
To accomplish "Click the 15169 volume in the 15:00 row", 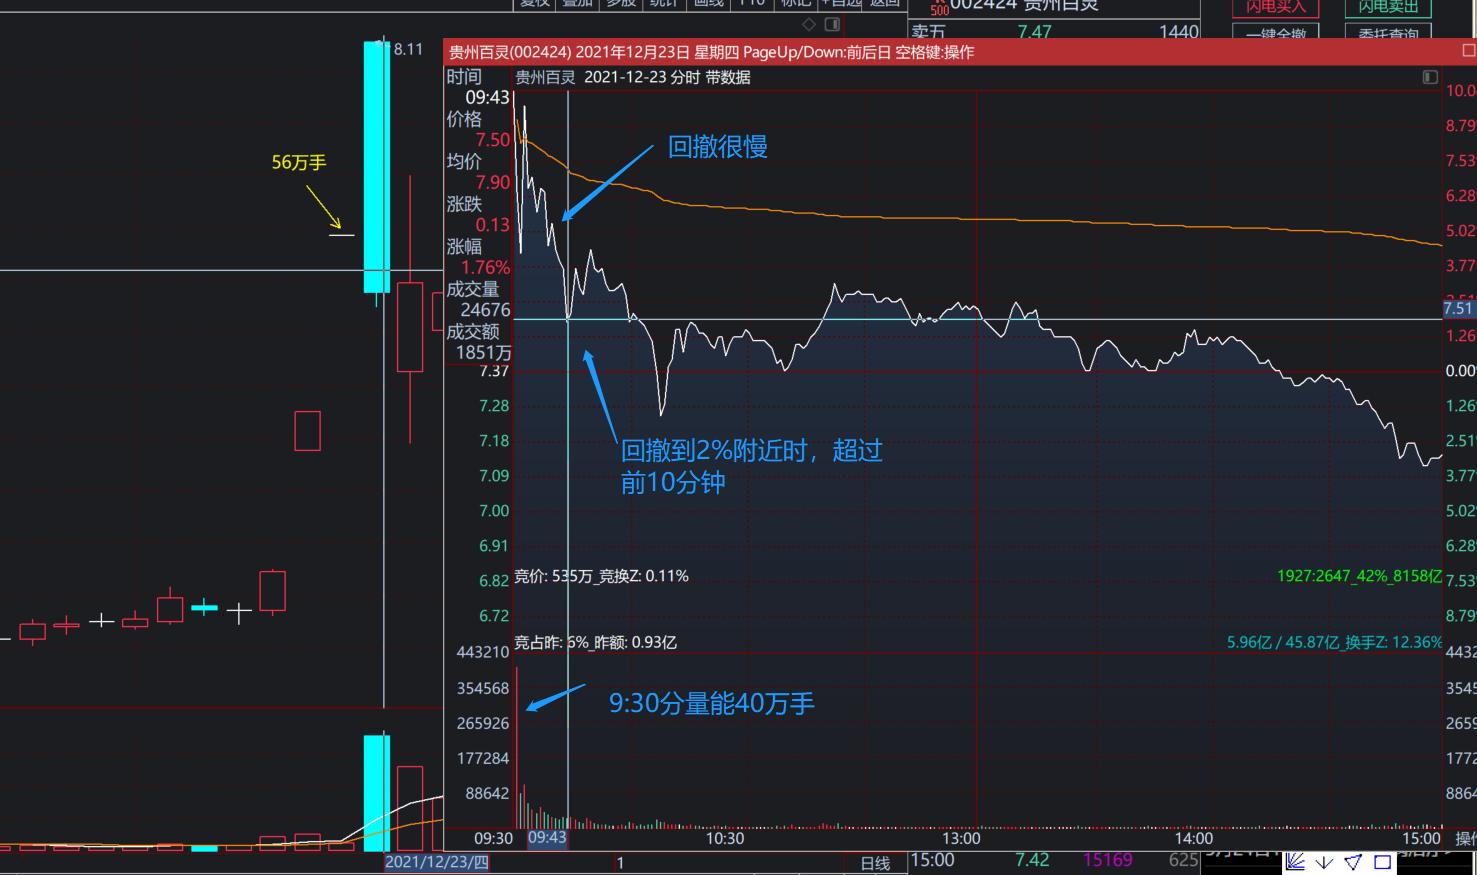I will click(x=1108, y=860).
